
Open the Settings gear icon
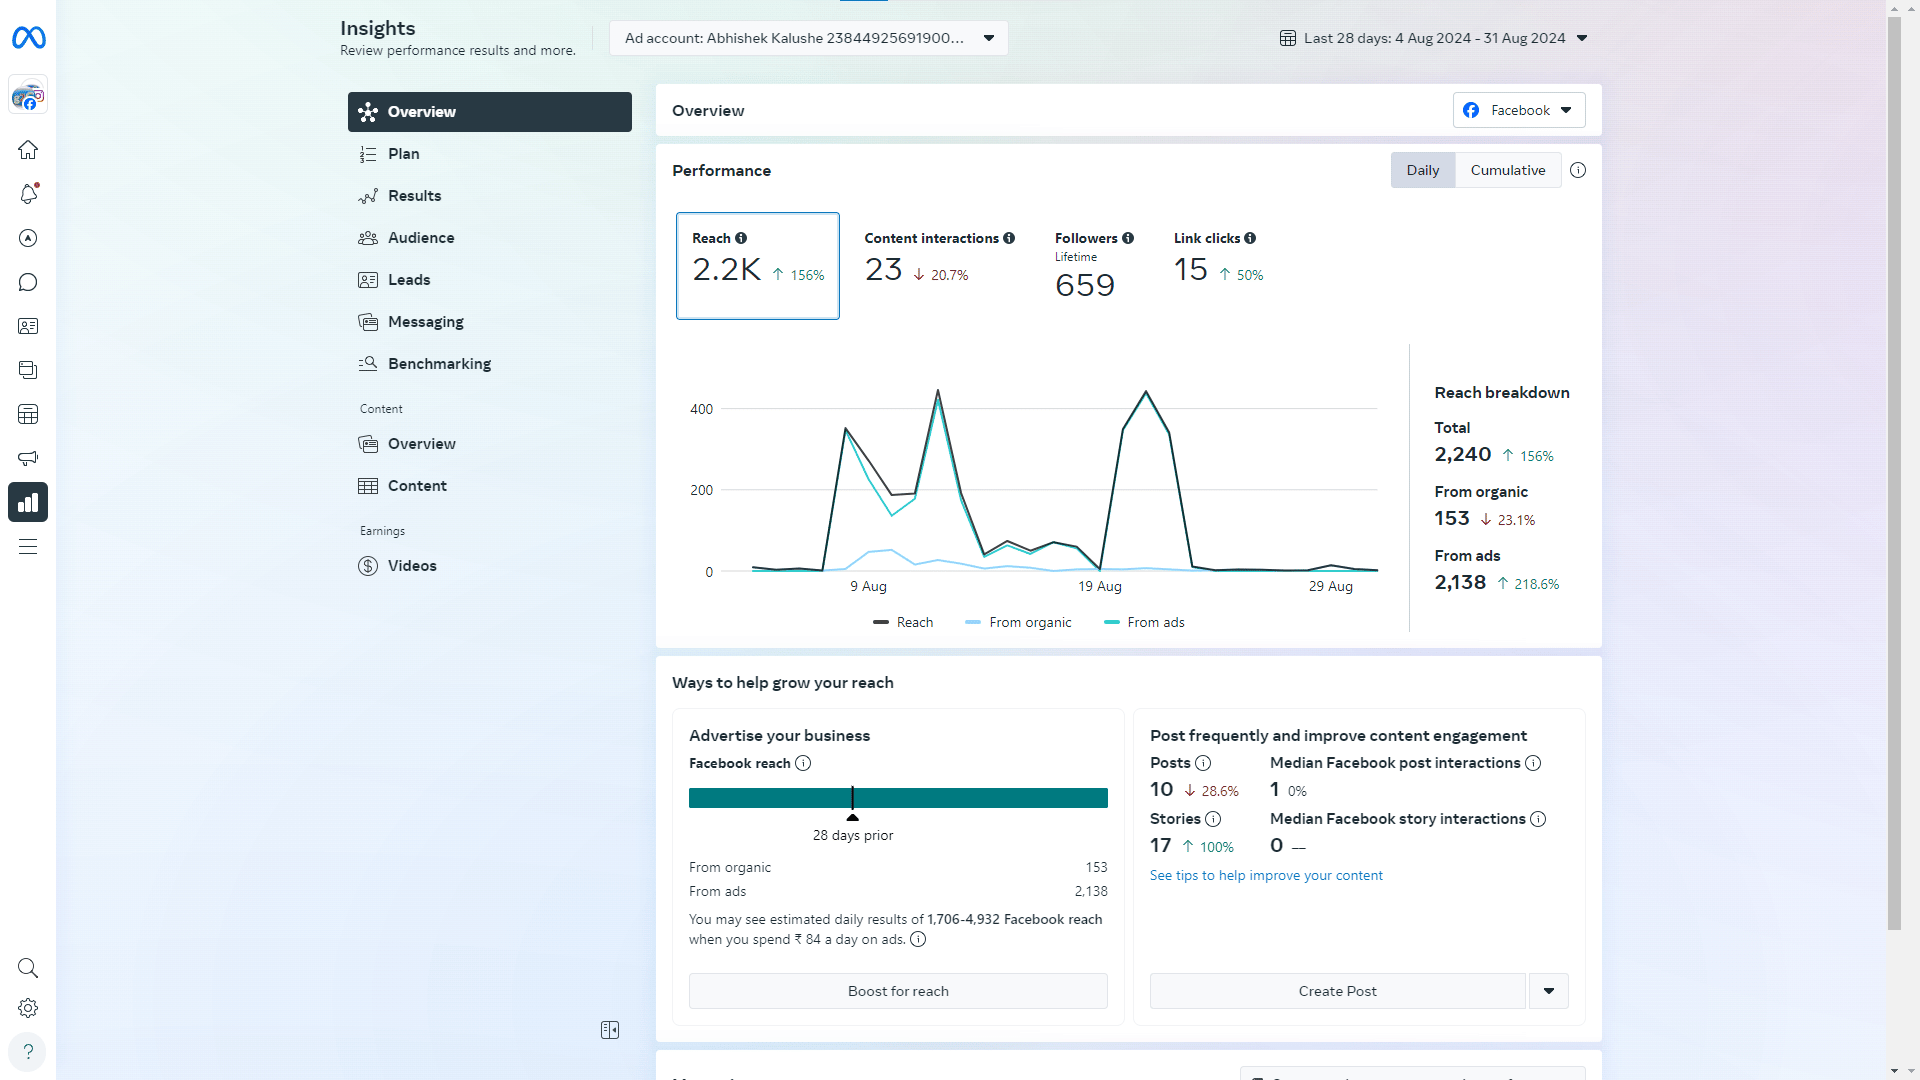28,1008
